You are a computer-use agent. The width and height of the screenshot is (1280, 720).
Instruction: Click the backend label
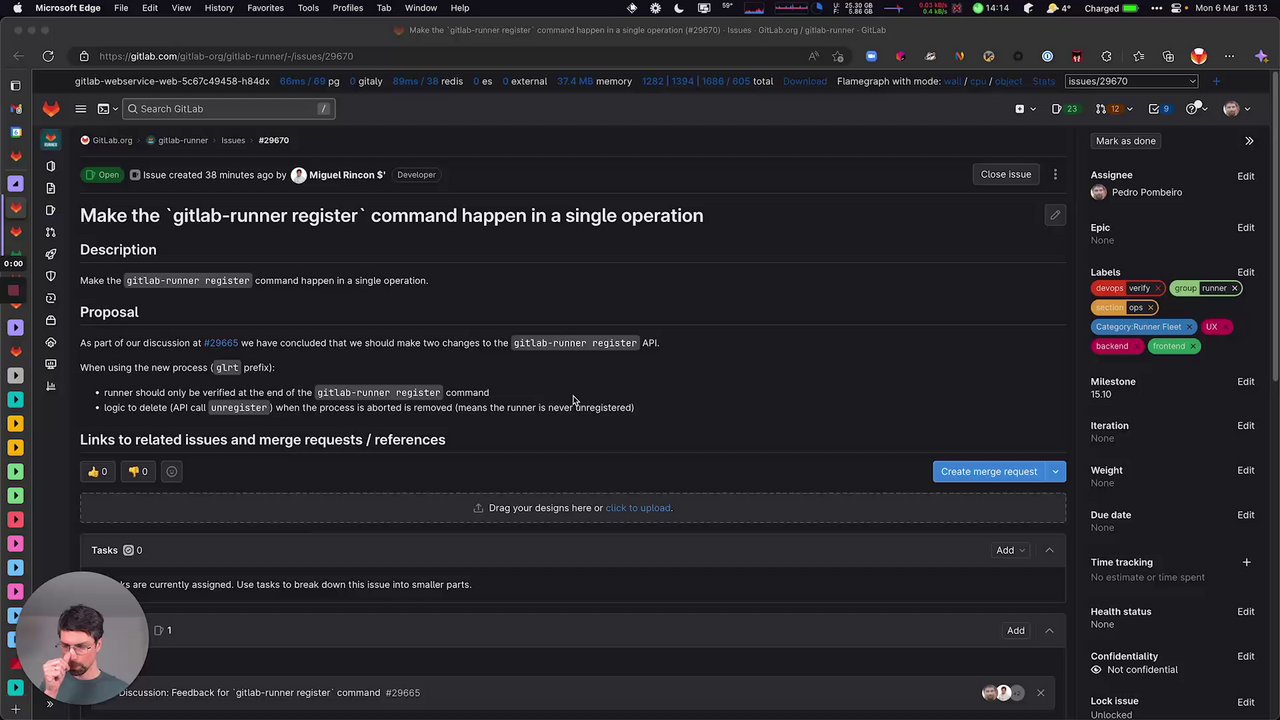pos(1112,346)
